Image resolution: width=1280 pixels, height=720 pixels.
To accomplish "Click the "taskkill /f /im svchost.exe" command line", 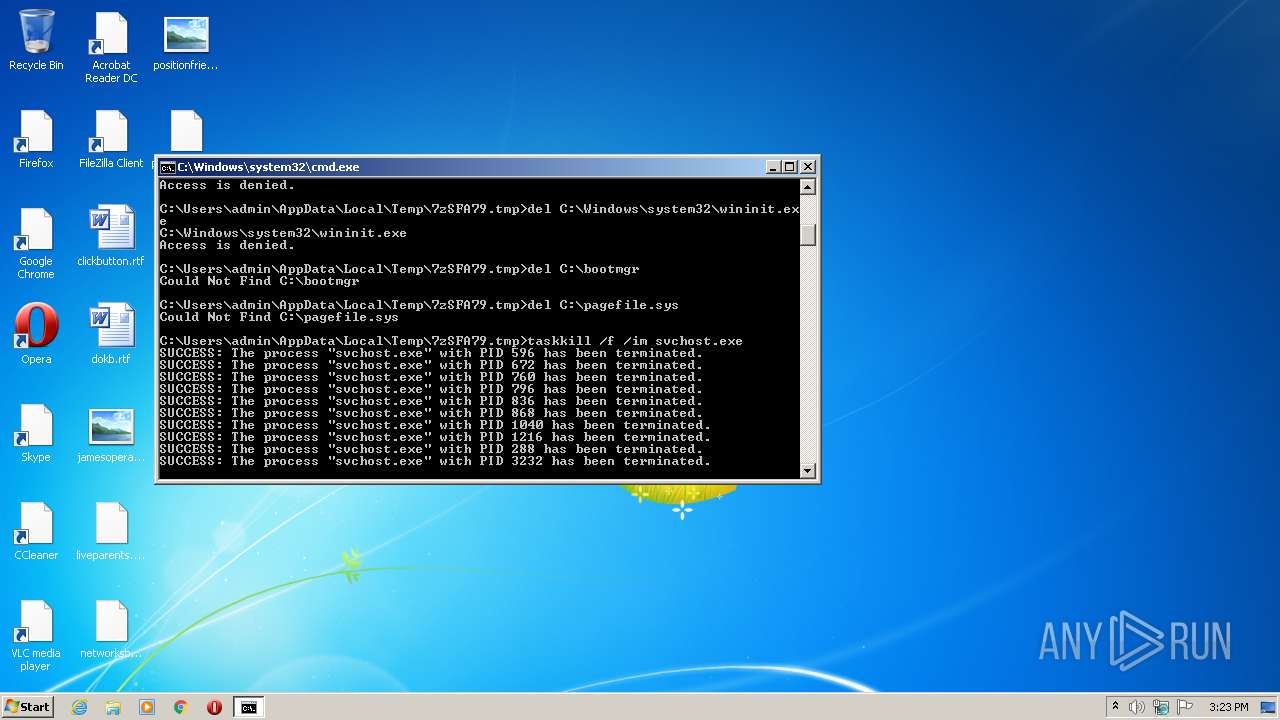I will pos(451,341).
